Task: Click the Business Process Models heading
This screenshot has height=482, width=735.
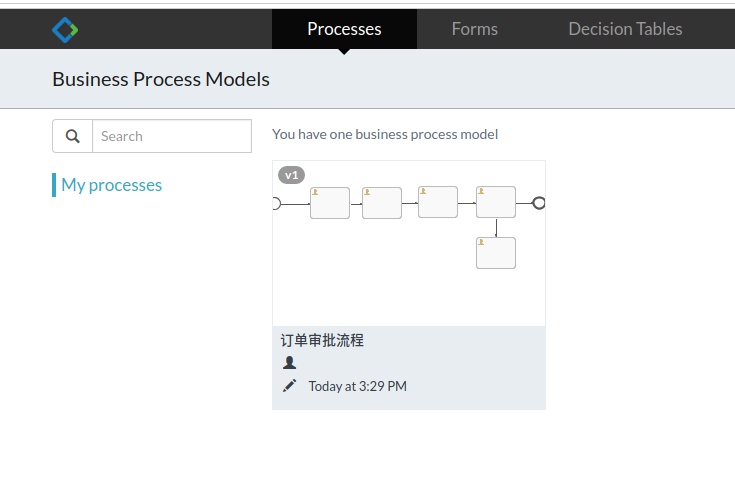Action: click(161, 79)
